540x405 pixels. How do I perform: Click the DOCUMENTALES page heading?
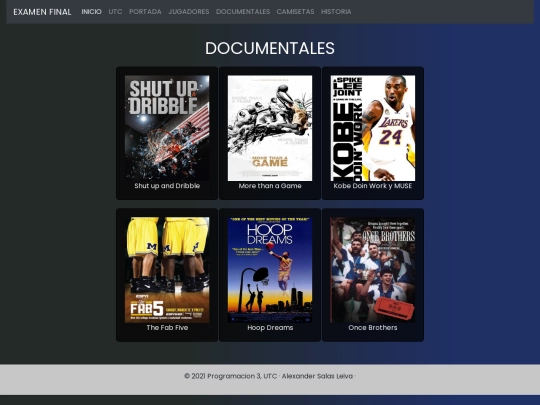(x=270, y=48)
